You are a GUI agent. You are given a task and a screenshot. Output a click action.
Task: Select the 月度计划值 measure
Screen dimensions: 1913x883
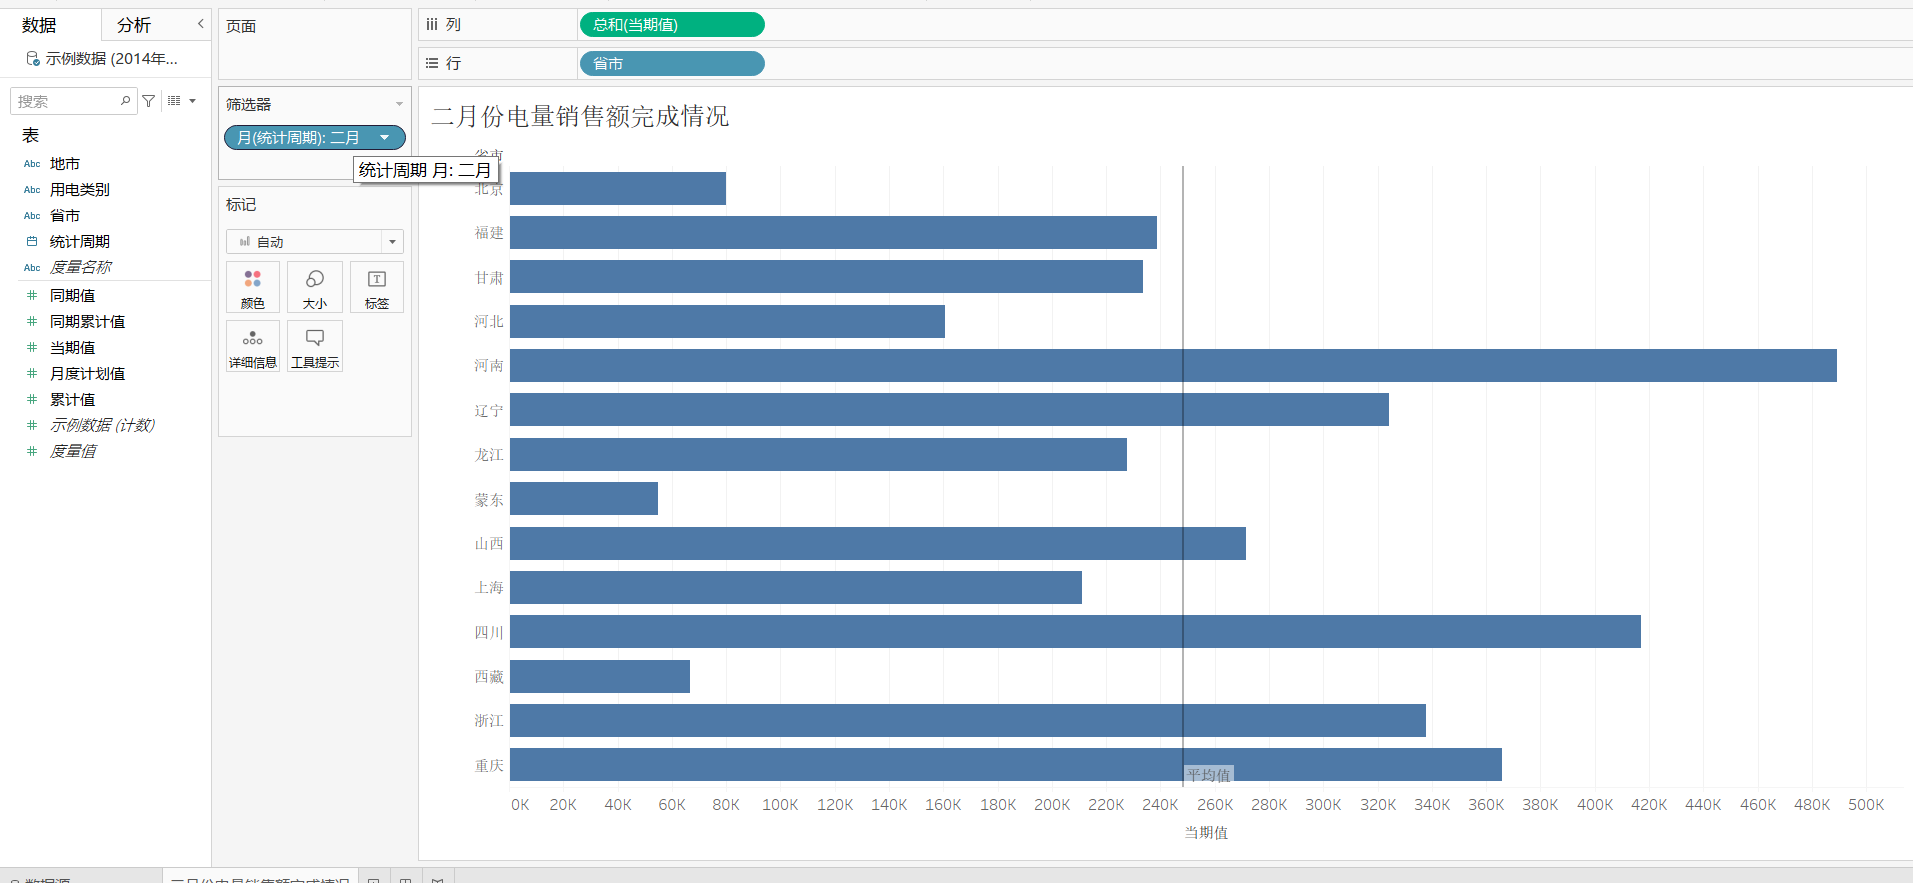click(88, 374)
